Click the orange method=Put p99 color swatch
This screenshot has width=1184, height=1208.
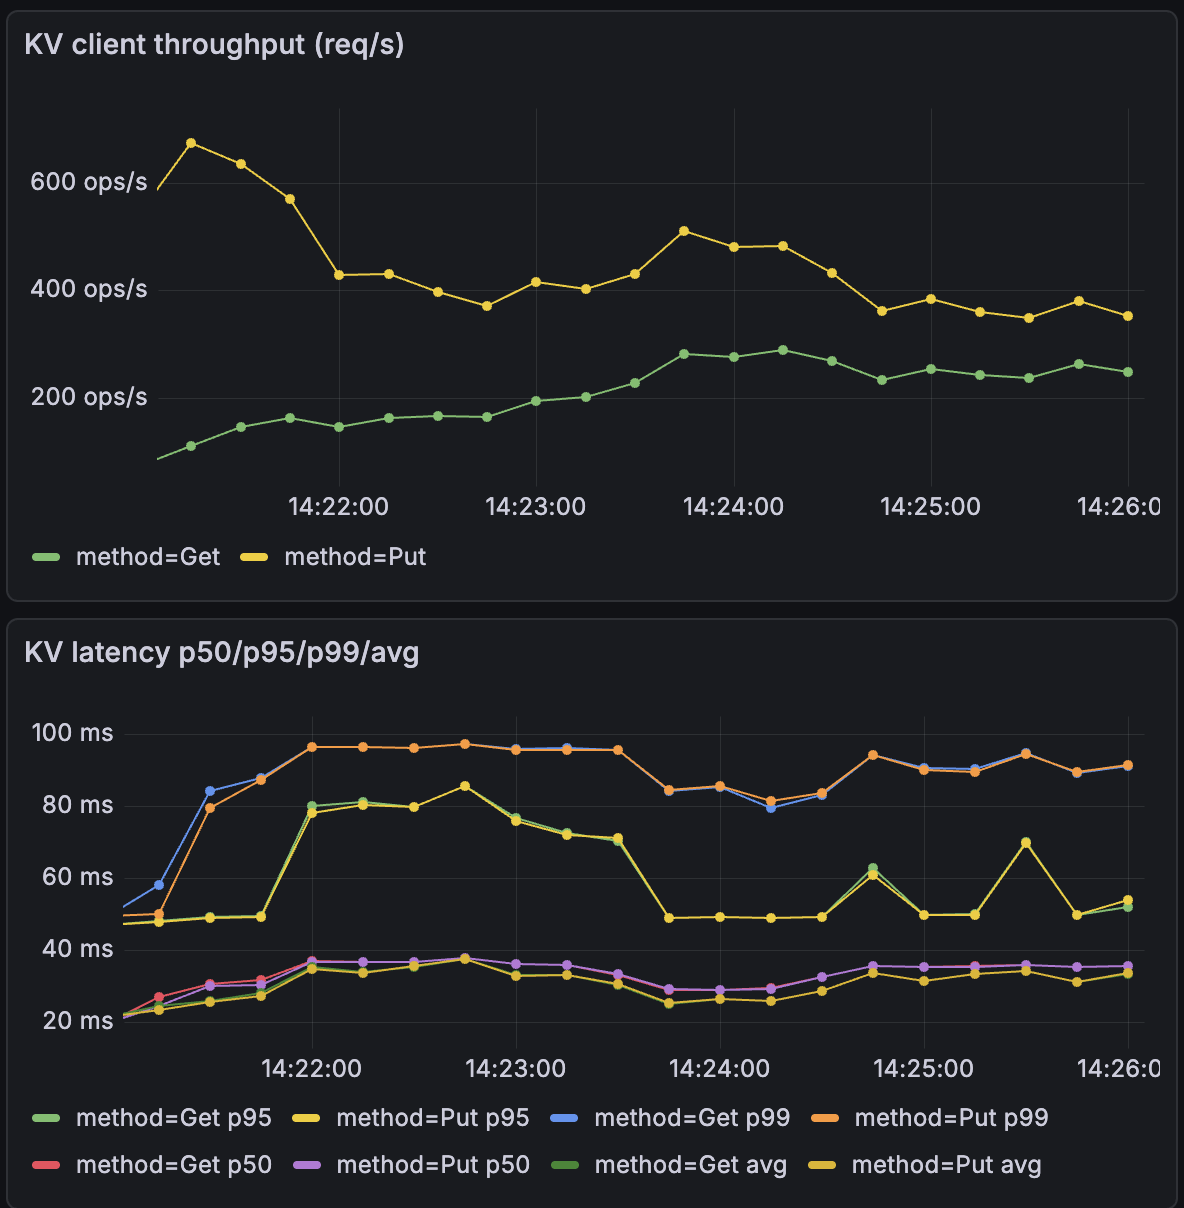click(x=825, y=1118)
